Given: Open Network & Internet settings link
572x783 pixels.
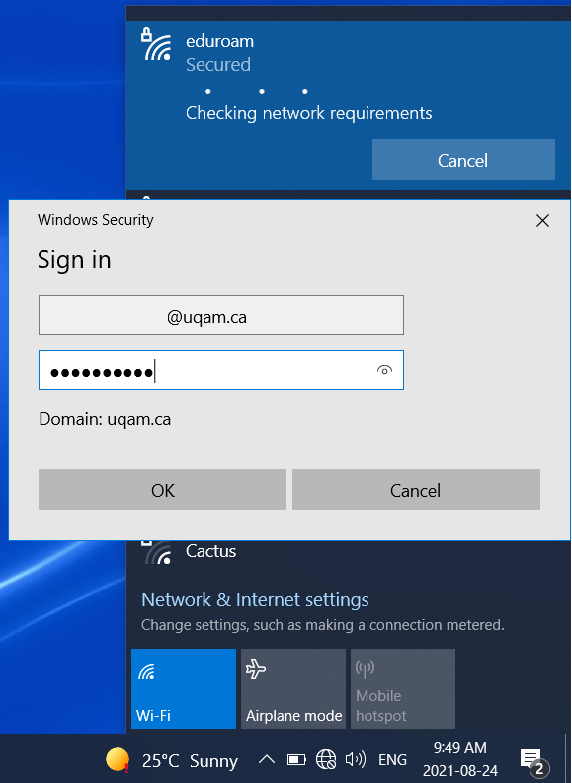Looking at the screenshot, I should point(255,599).
